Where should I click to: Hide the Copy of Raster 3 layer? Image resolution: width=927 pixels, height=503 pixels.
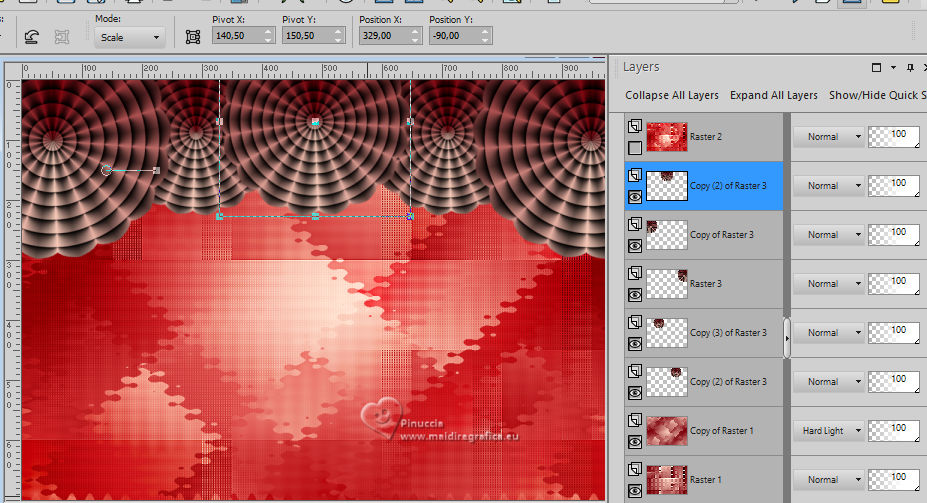pyautogui.click(x=635, y=246)
